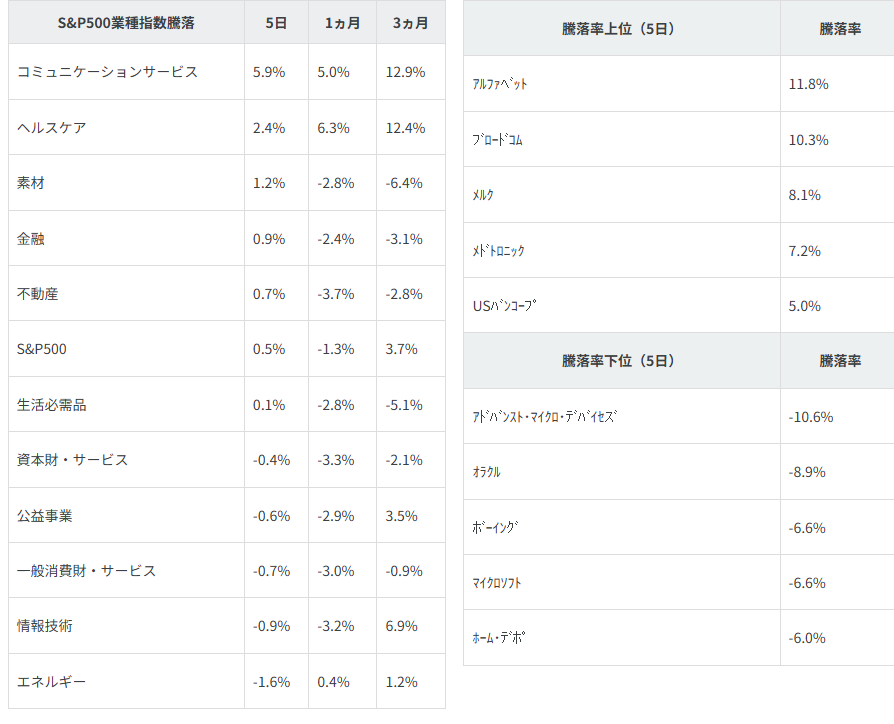Select the 1ヵ月 column header
Viewport: 894px width, 724px height.
click(342, 23)
